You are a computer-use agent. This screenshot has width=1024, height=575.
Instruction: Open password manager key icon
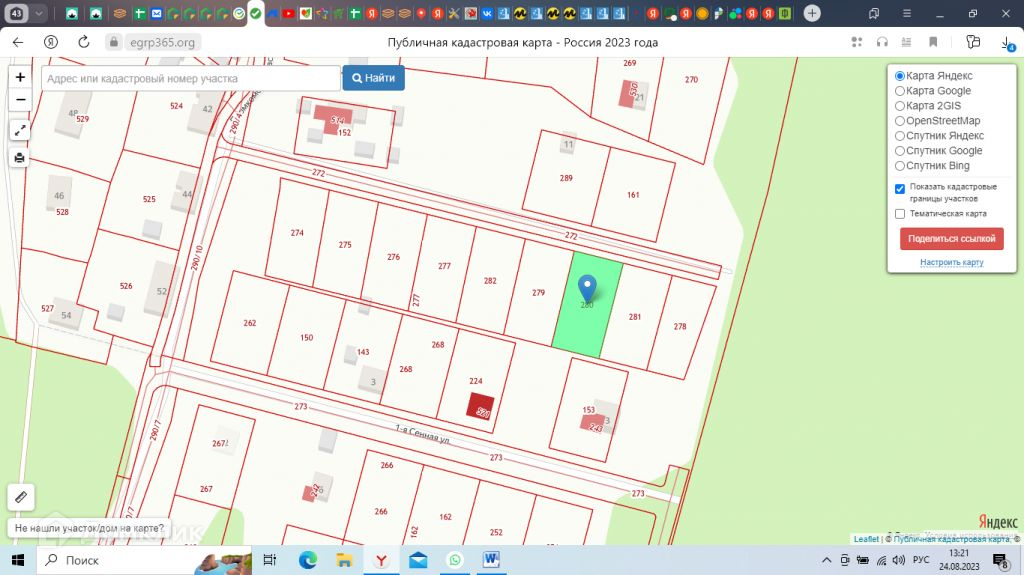click(x=973, y=42)
